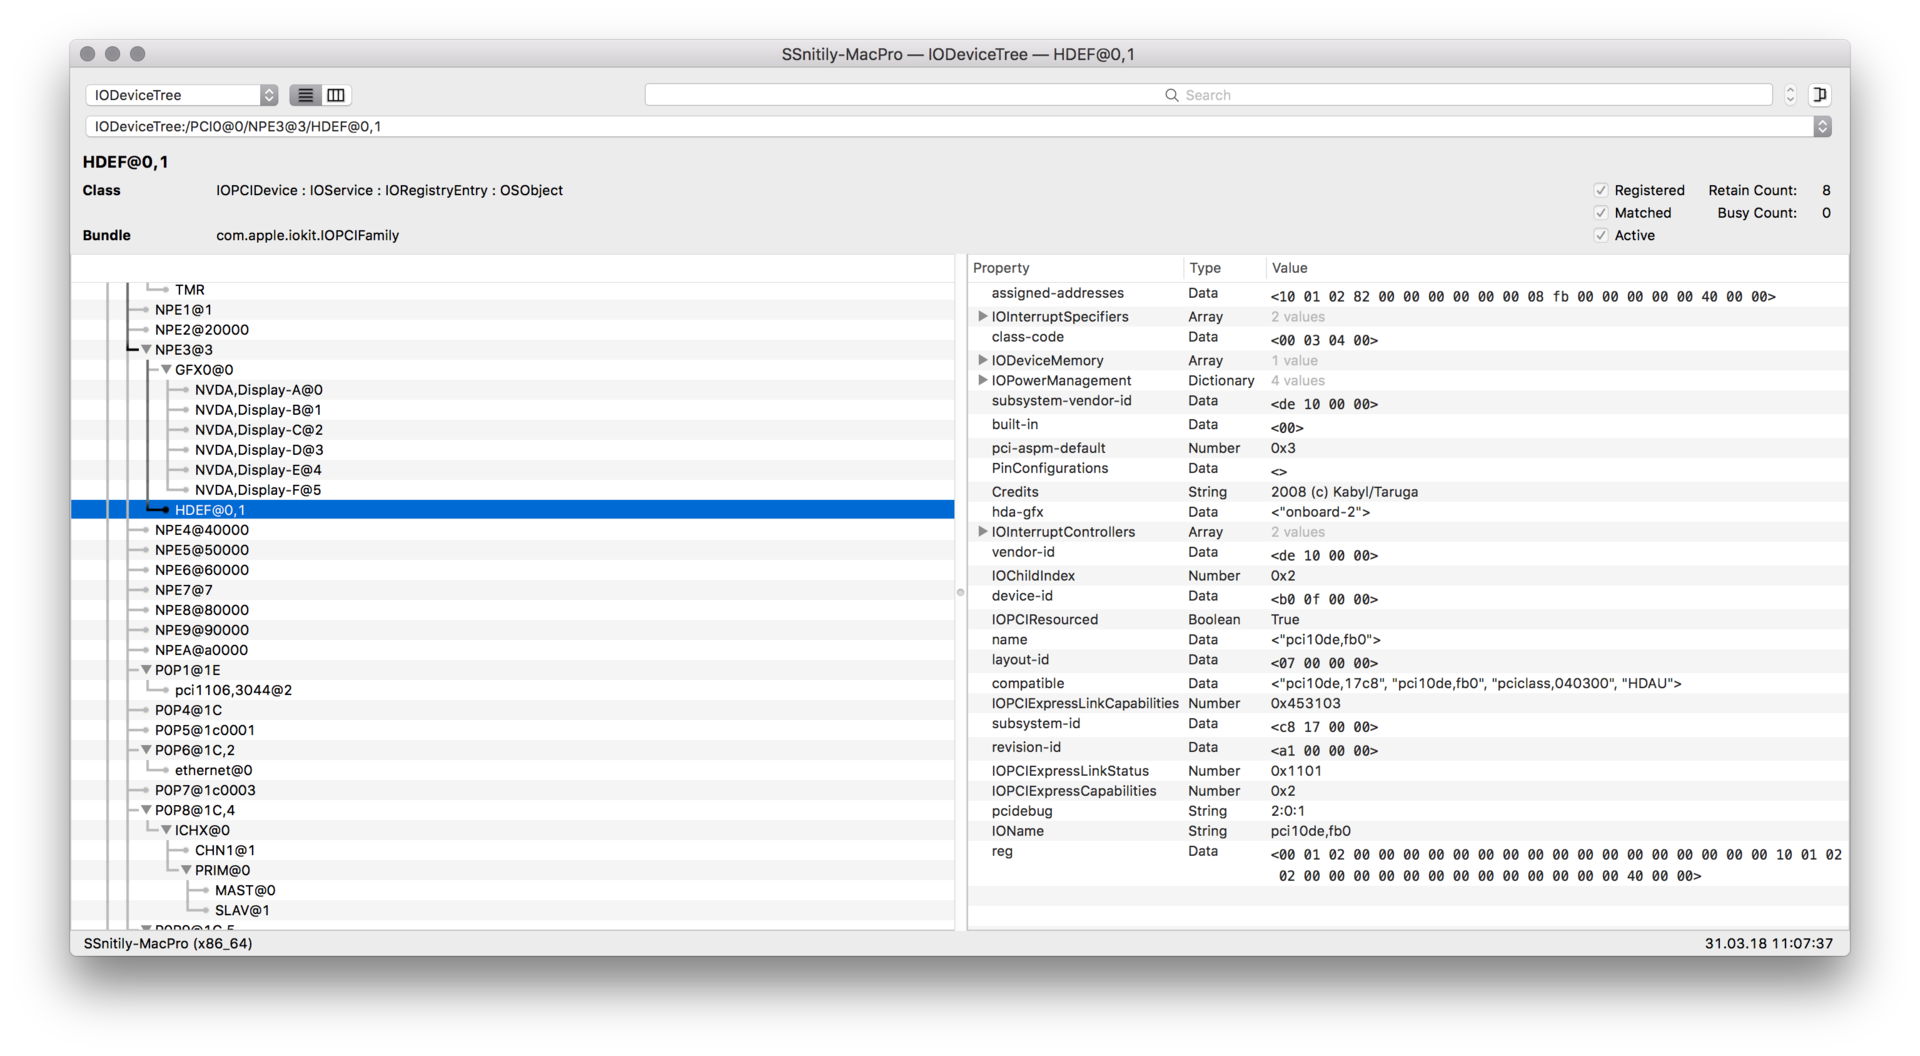Expand the IOInterruptControllers property

[982, 532]
